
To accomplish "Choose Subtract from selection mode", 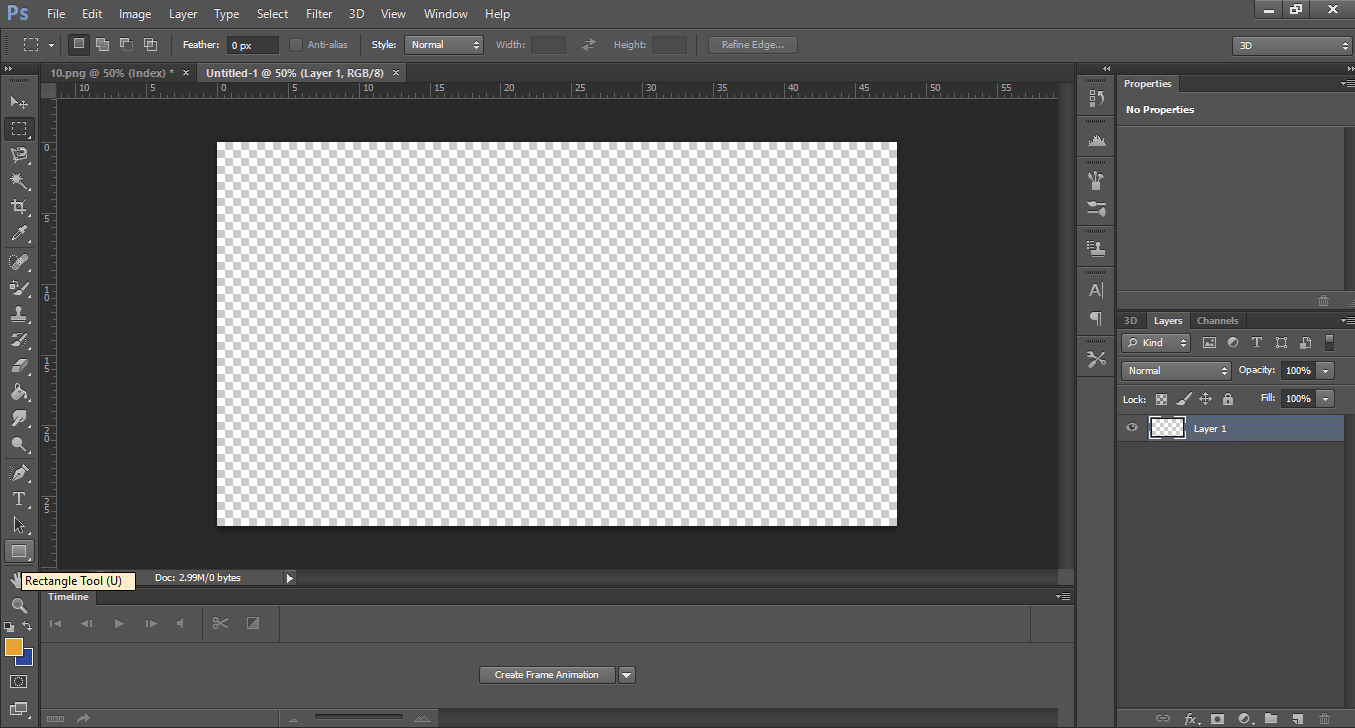I will click(126, 45).
